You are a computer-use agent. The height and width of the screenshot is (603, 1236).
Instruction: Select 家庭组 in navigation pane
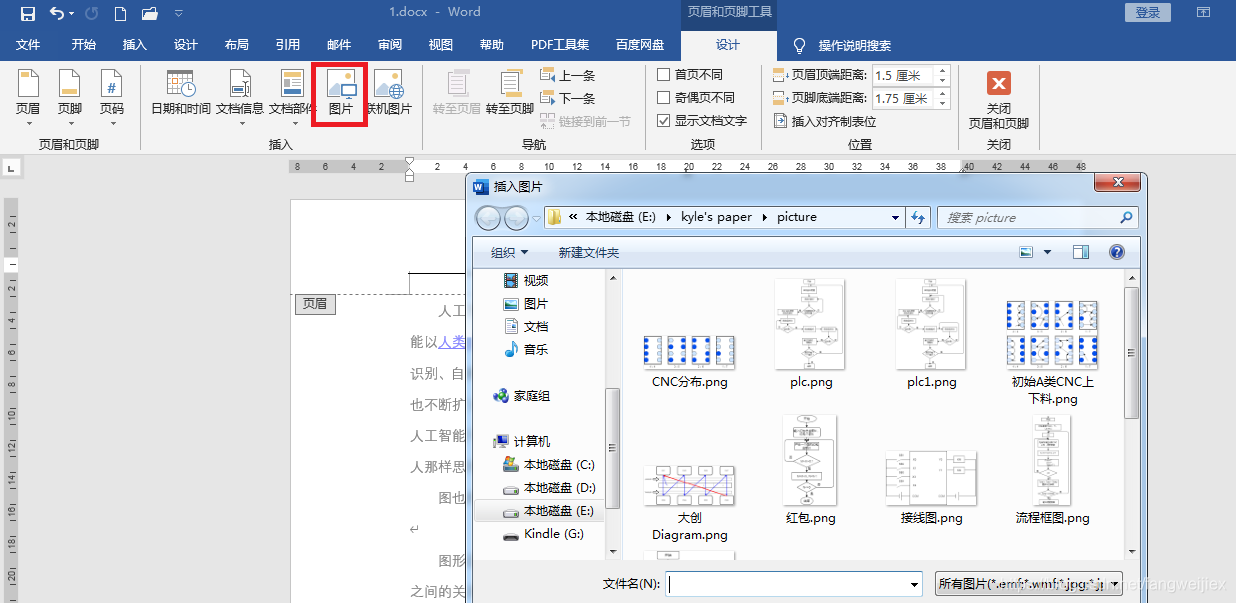click(521, 396)
